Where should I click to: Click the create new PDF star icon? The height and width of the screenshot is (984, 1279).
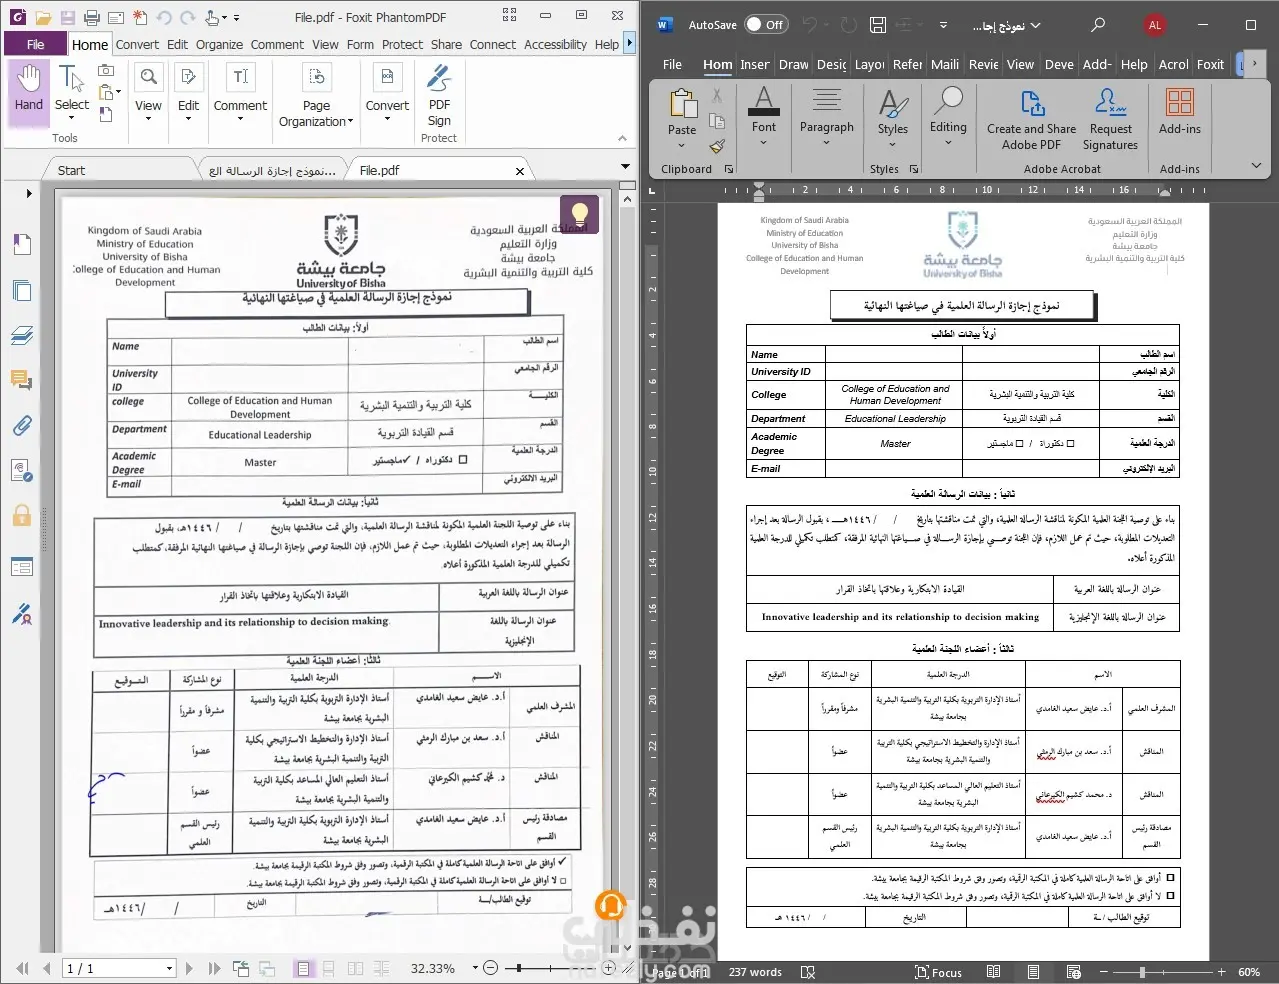(x=140, y=18)
